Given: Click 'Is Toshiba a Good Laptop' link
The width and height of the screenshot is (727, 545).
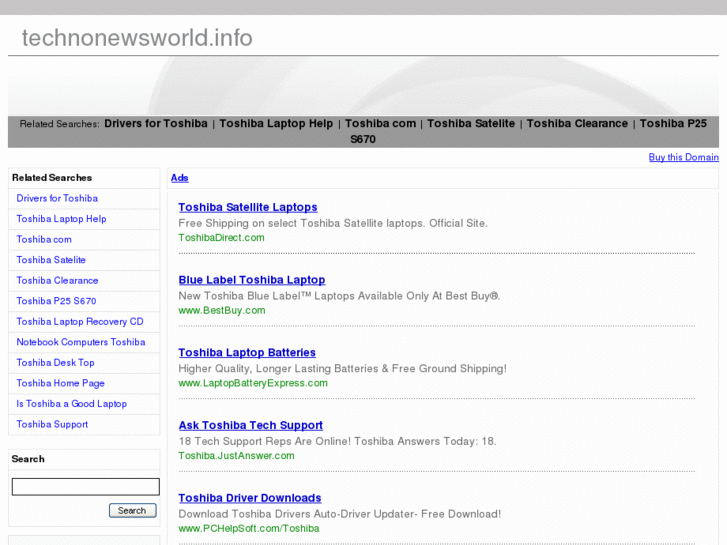Looking at the screenshot, I should coord(71,404).
